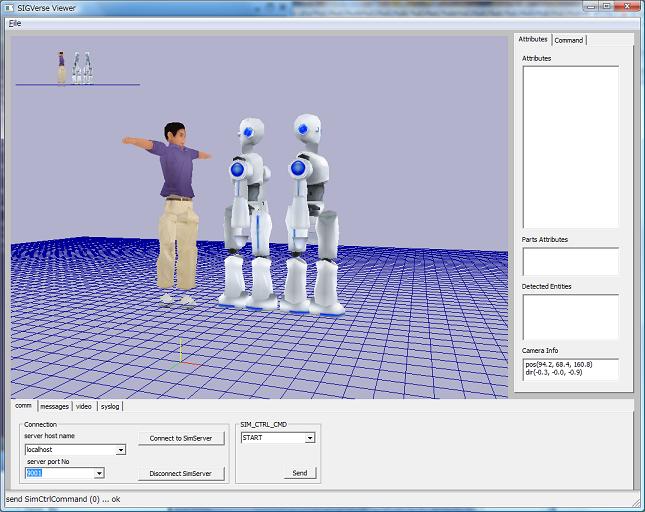Open the messages tab

(x=54, y=406)
